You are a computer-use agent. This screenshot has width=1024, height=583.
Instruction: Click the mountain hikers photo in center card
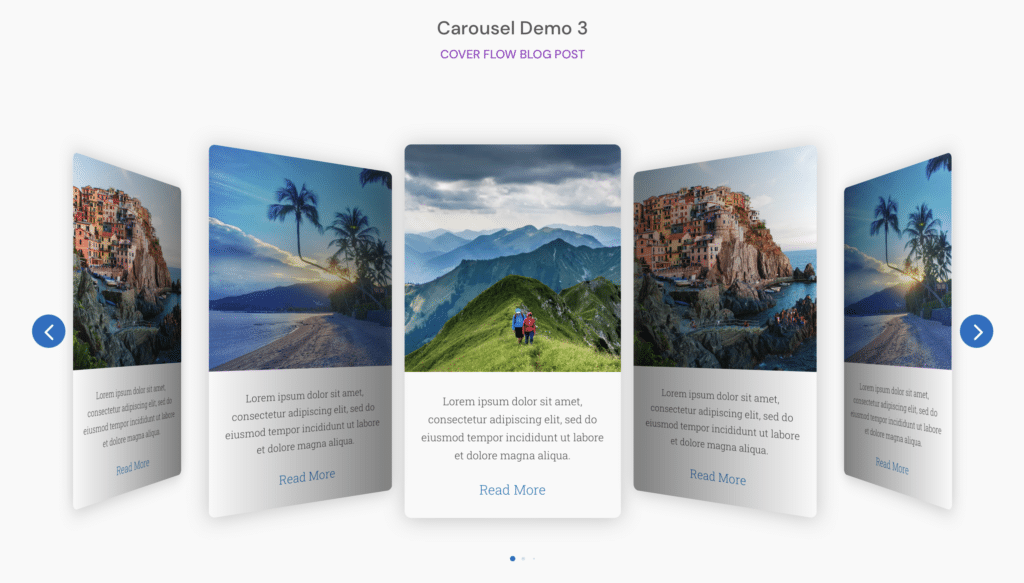coord(512,258)
